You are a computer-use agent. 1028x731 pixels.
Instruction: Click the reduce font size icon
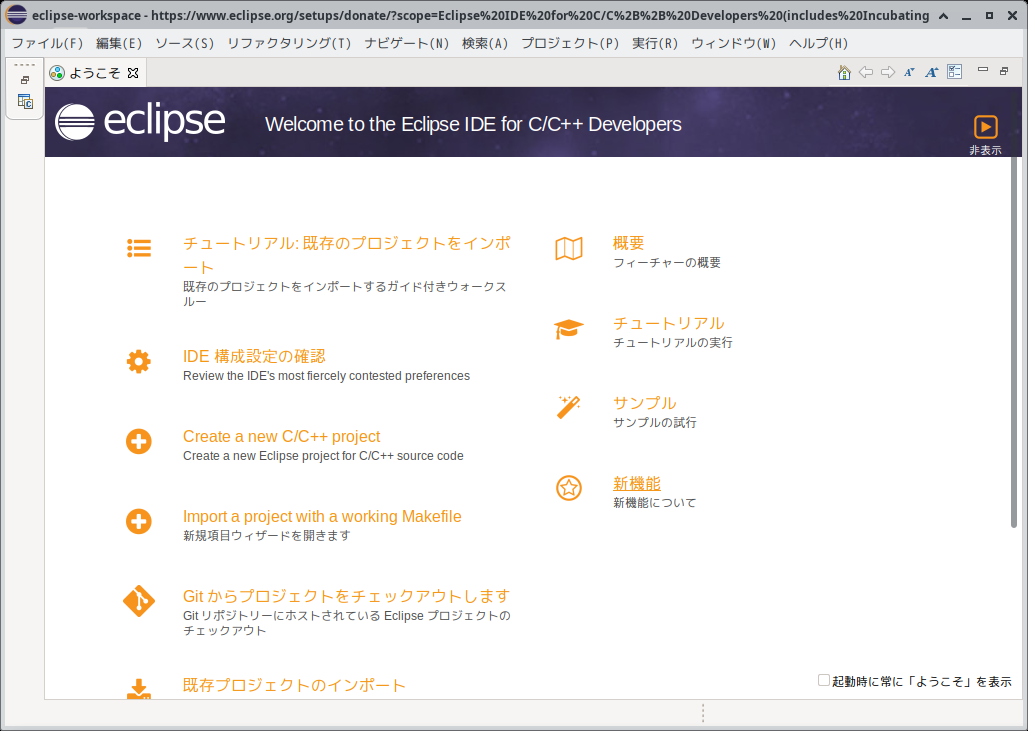pos(909,72)
